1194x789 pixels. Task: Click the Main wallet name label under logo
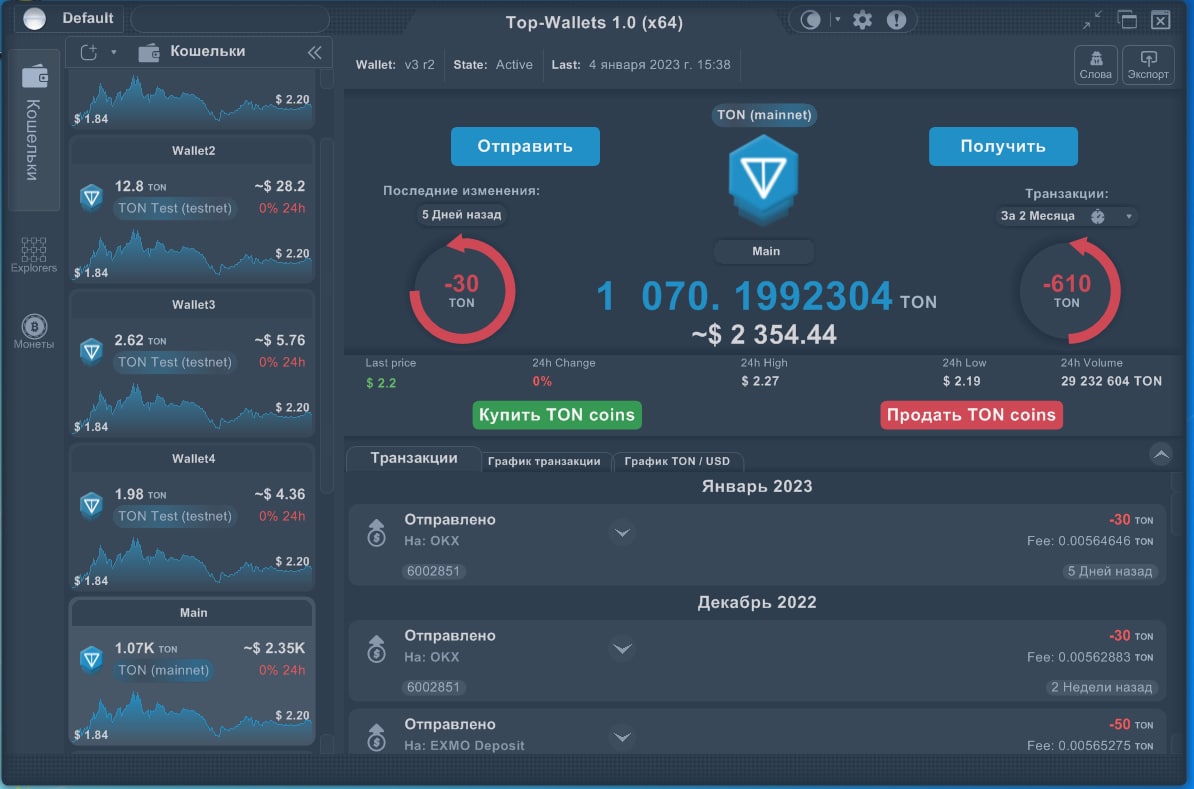pyautogui.click(x=765, y=251)
